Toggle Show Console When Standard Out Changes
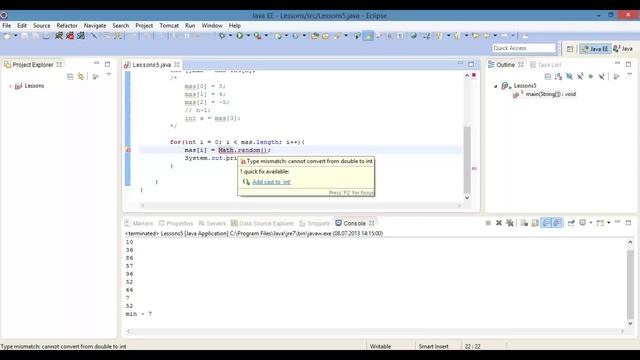Image resolution: width=640 pixels, height=360 pixels. [x=546, y=223]
